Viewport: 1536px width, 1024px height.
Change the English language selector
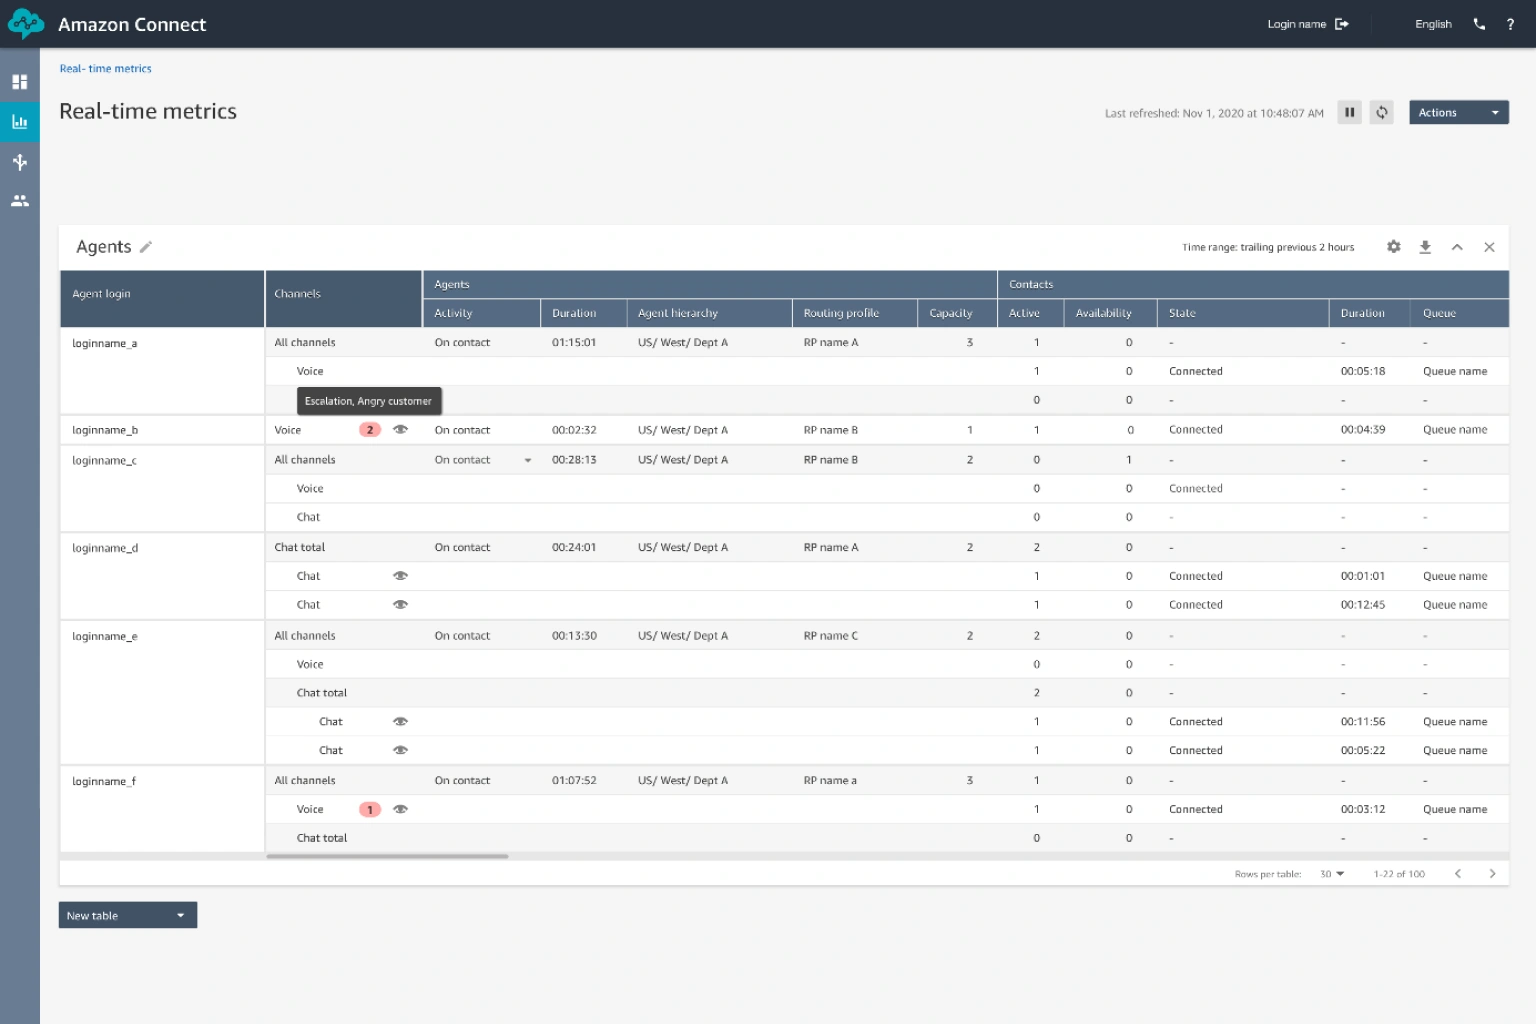click(1433, 24)
